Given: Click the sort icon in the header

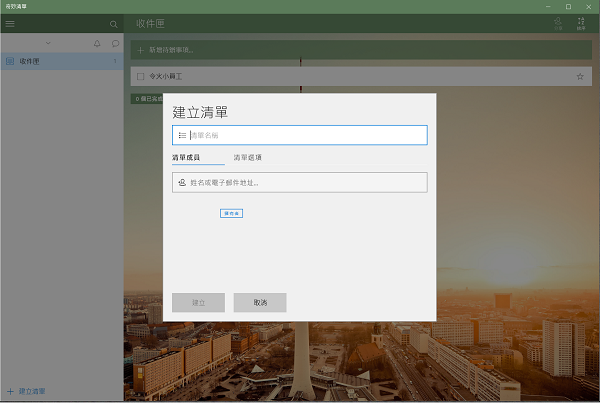Looking at the screenshot, I should tap(581, 23).
